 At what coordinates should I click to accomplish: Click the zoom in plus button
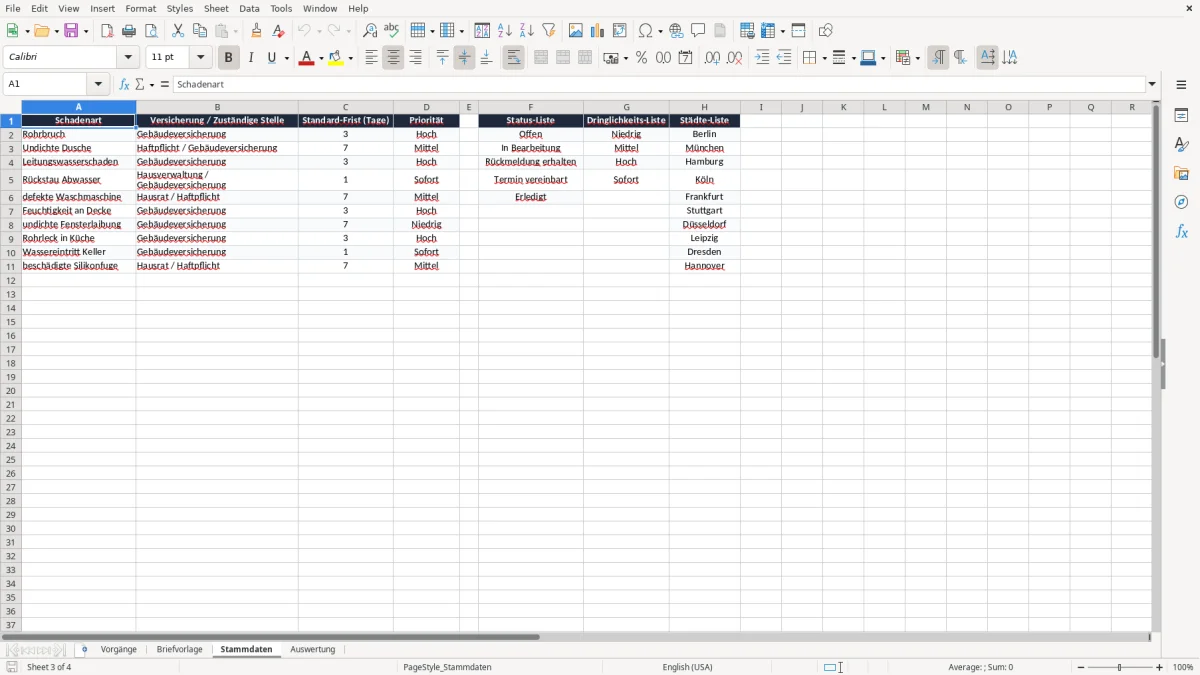[1160, 667]
